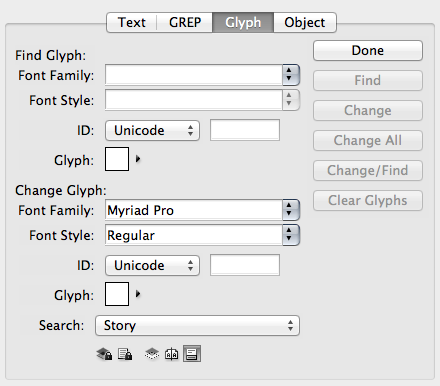Click the Done button
The height and width of the screenshot is (386, 440).
[368, 50]
